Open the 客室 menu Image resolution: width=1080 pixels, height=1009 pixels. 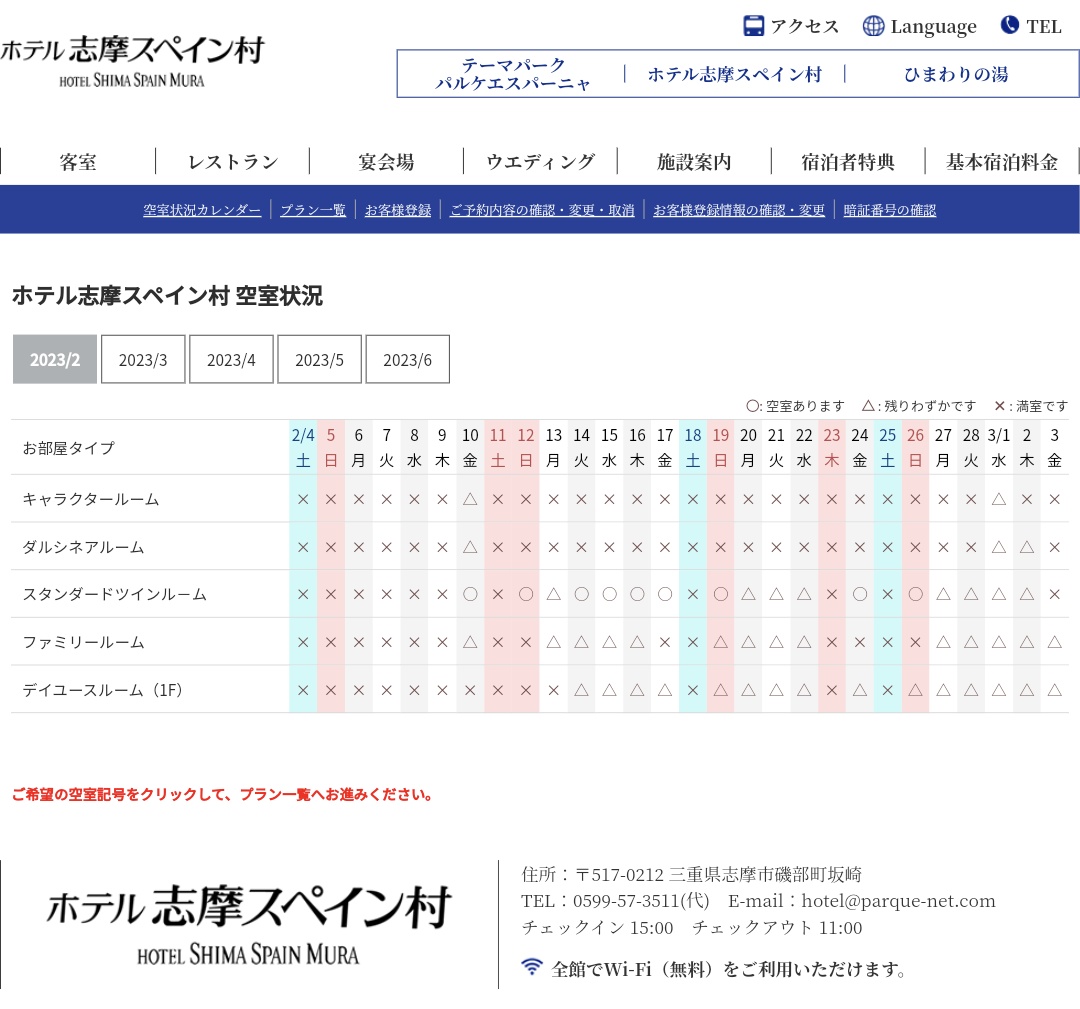(x=78, y=162)
